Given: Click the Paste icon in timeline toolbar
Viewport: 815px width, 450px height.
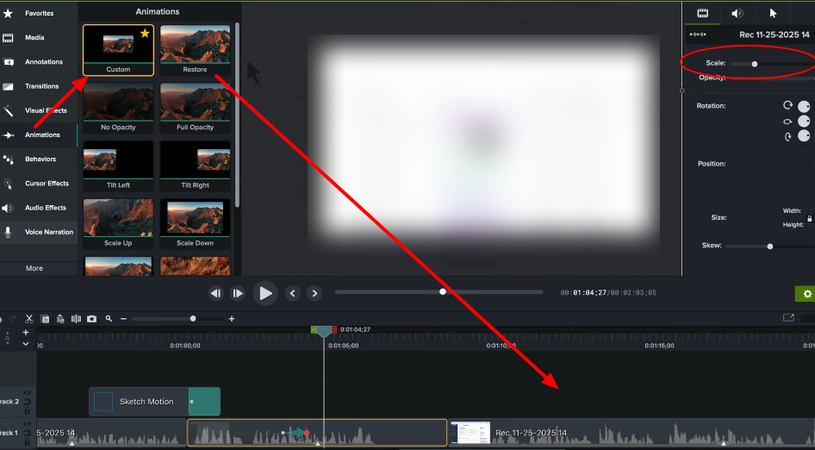Looking at the screenshot, I should [x=60, y=319].
